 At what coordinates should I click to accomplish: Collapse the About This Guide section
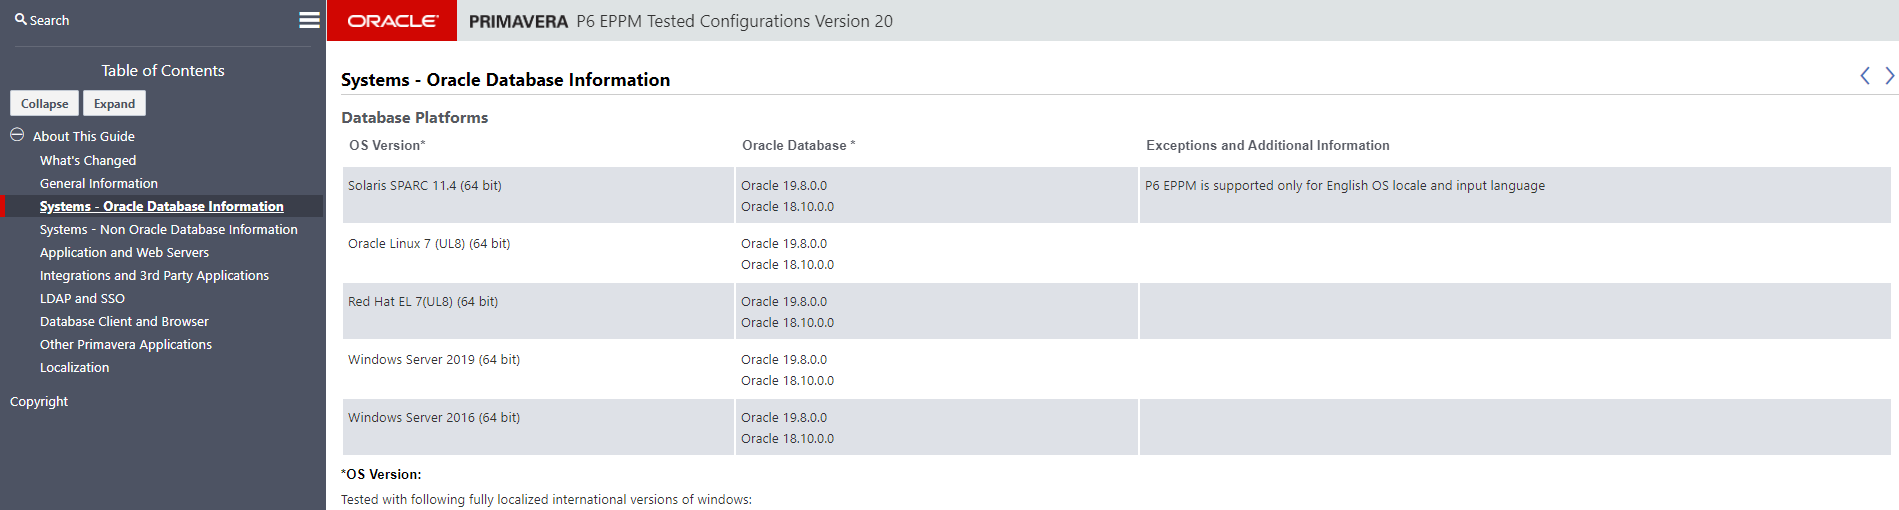coord(17,135)
